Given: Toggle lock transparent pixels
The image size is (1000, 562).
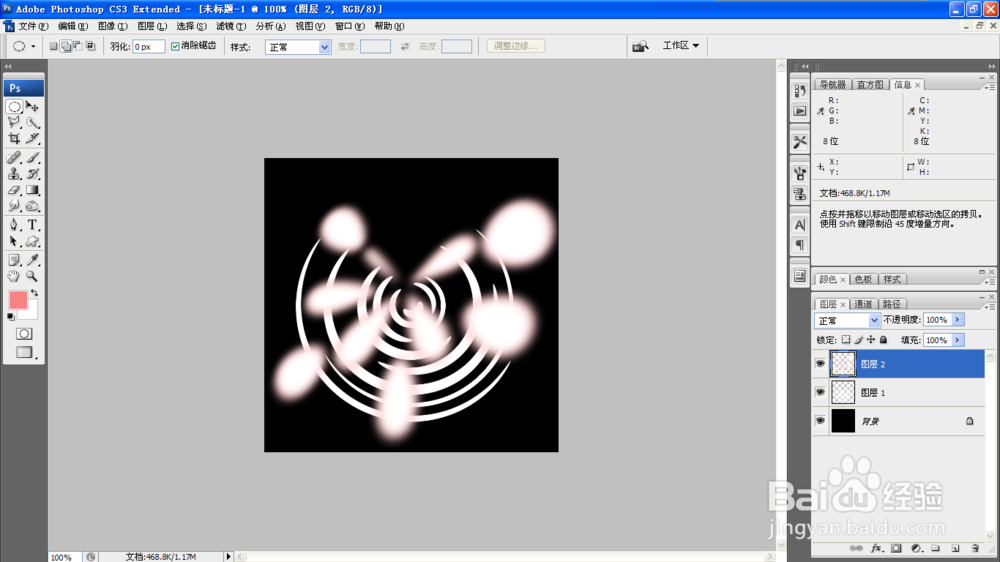Looking at the screenshot, I should pos(846,340).
